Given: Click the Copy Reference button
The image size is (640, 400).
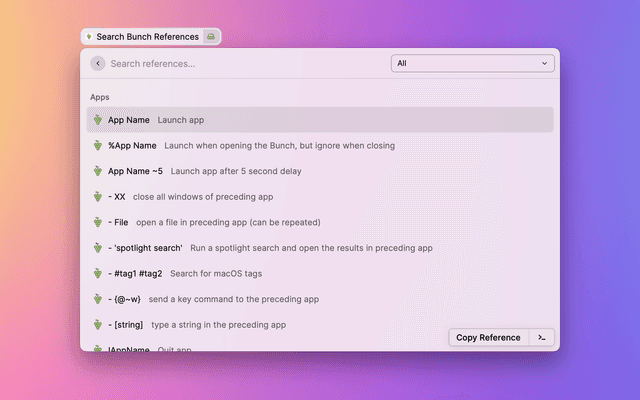Looking at the screenshot, I should coord(488,337).
